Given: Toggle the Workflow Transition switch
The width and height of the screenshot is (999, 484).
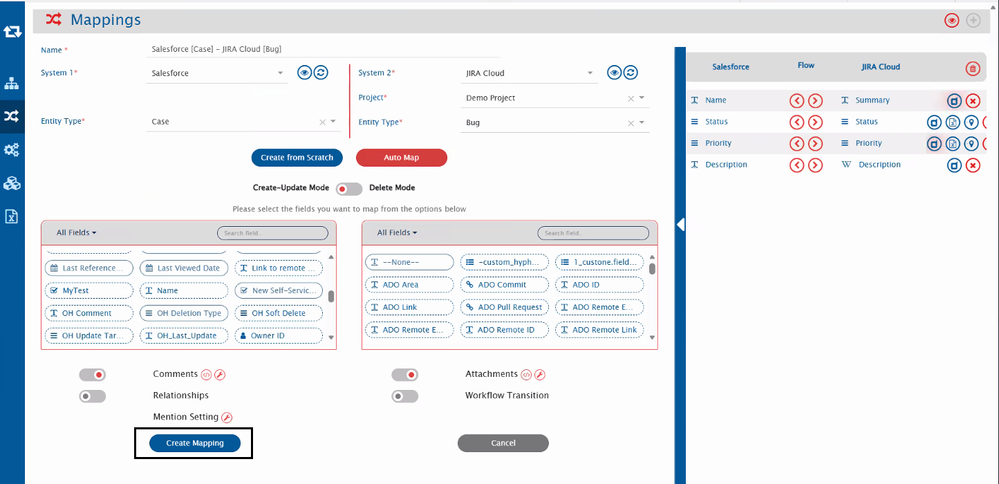Looking at the screenshot, I should [405, 396].
